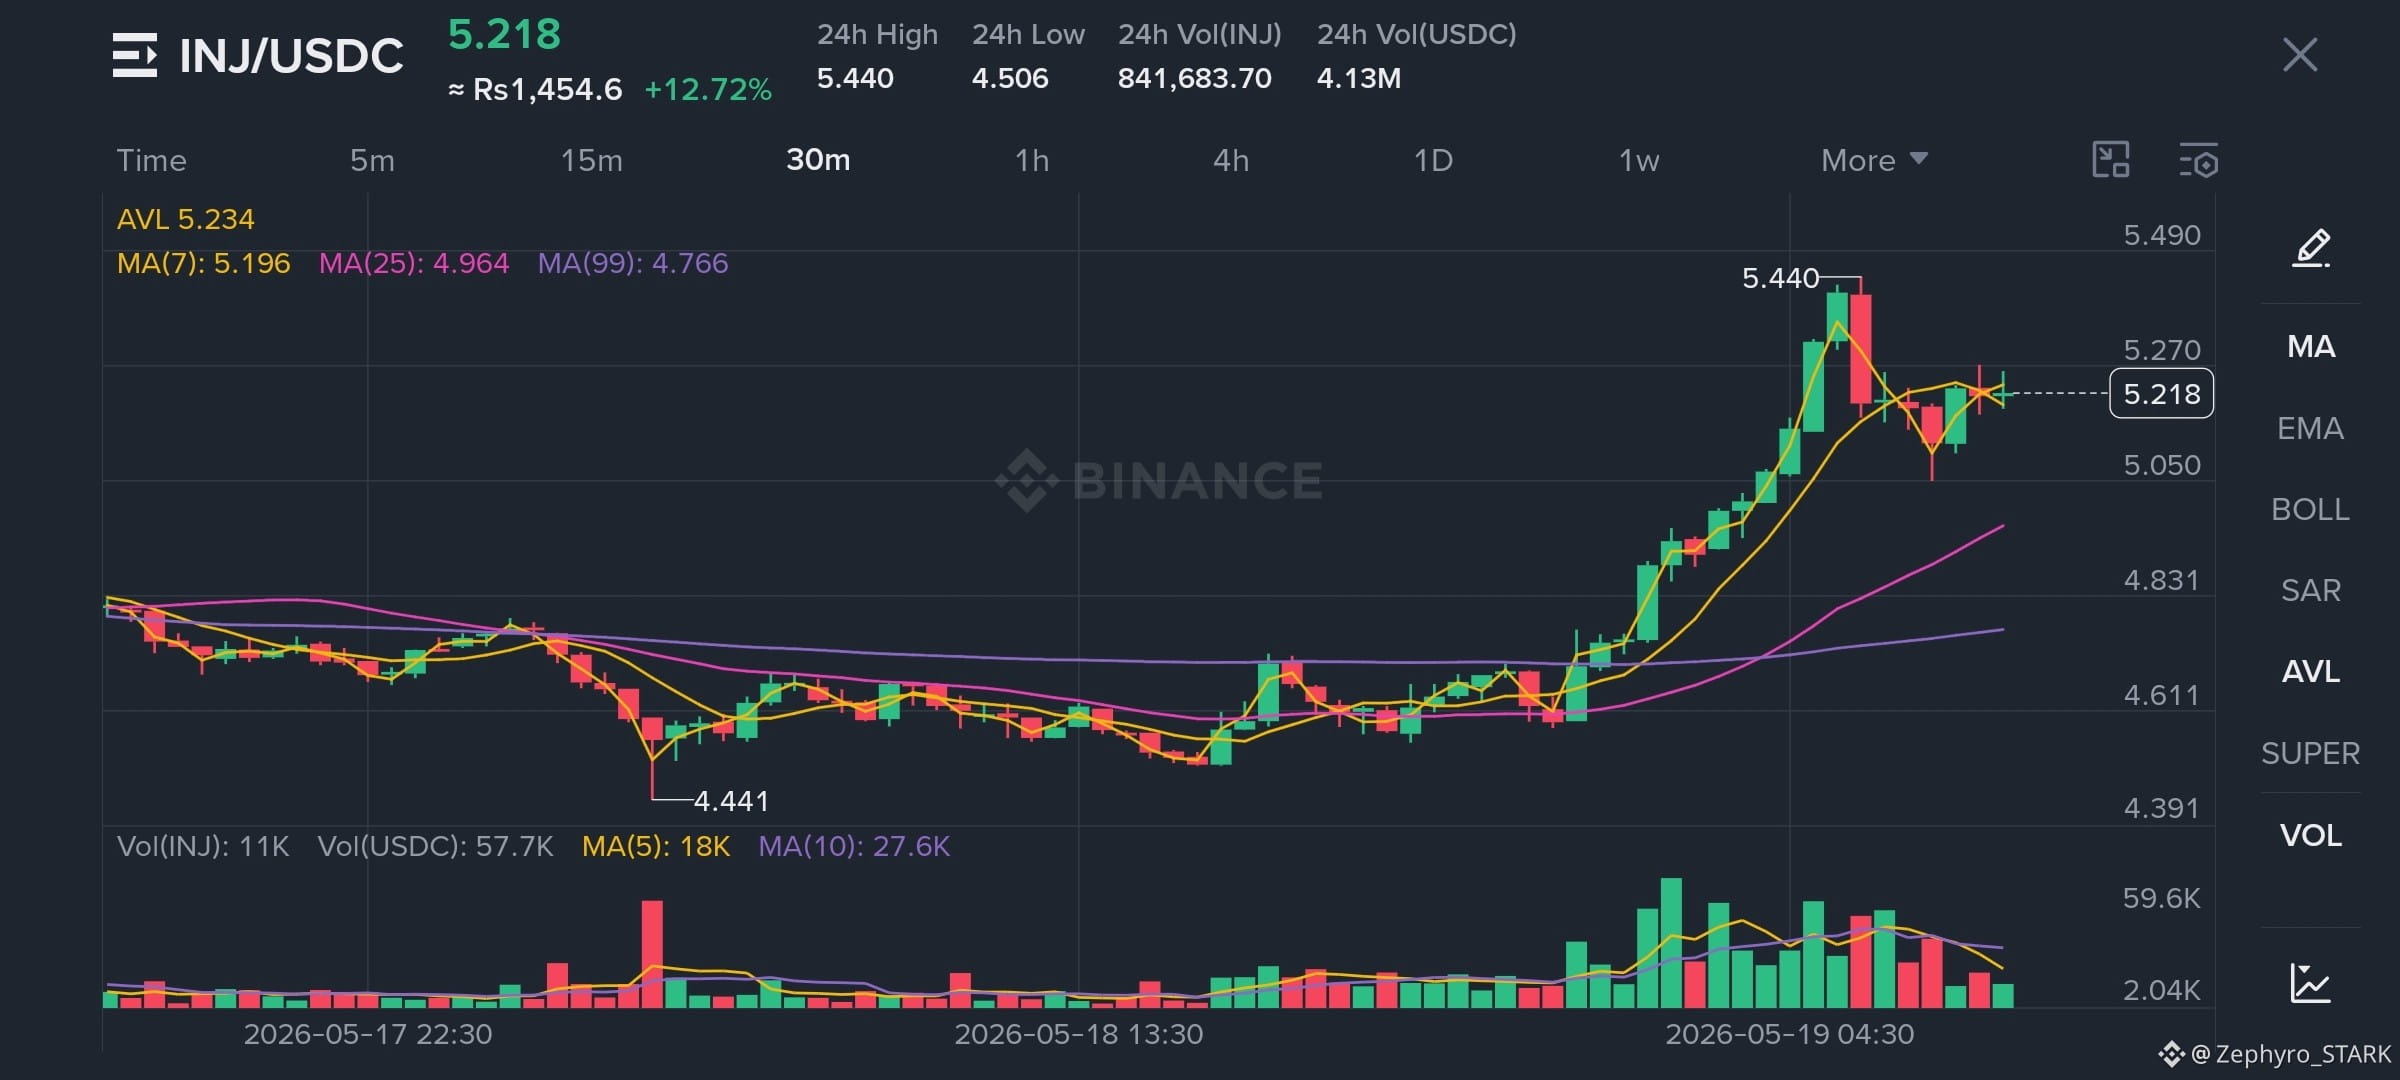This screenshot has width=2400, height=1080.
Task: Switch to the 15m interval
Action: [591, 160]
